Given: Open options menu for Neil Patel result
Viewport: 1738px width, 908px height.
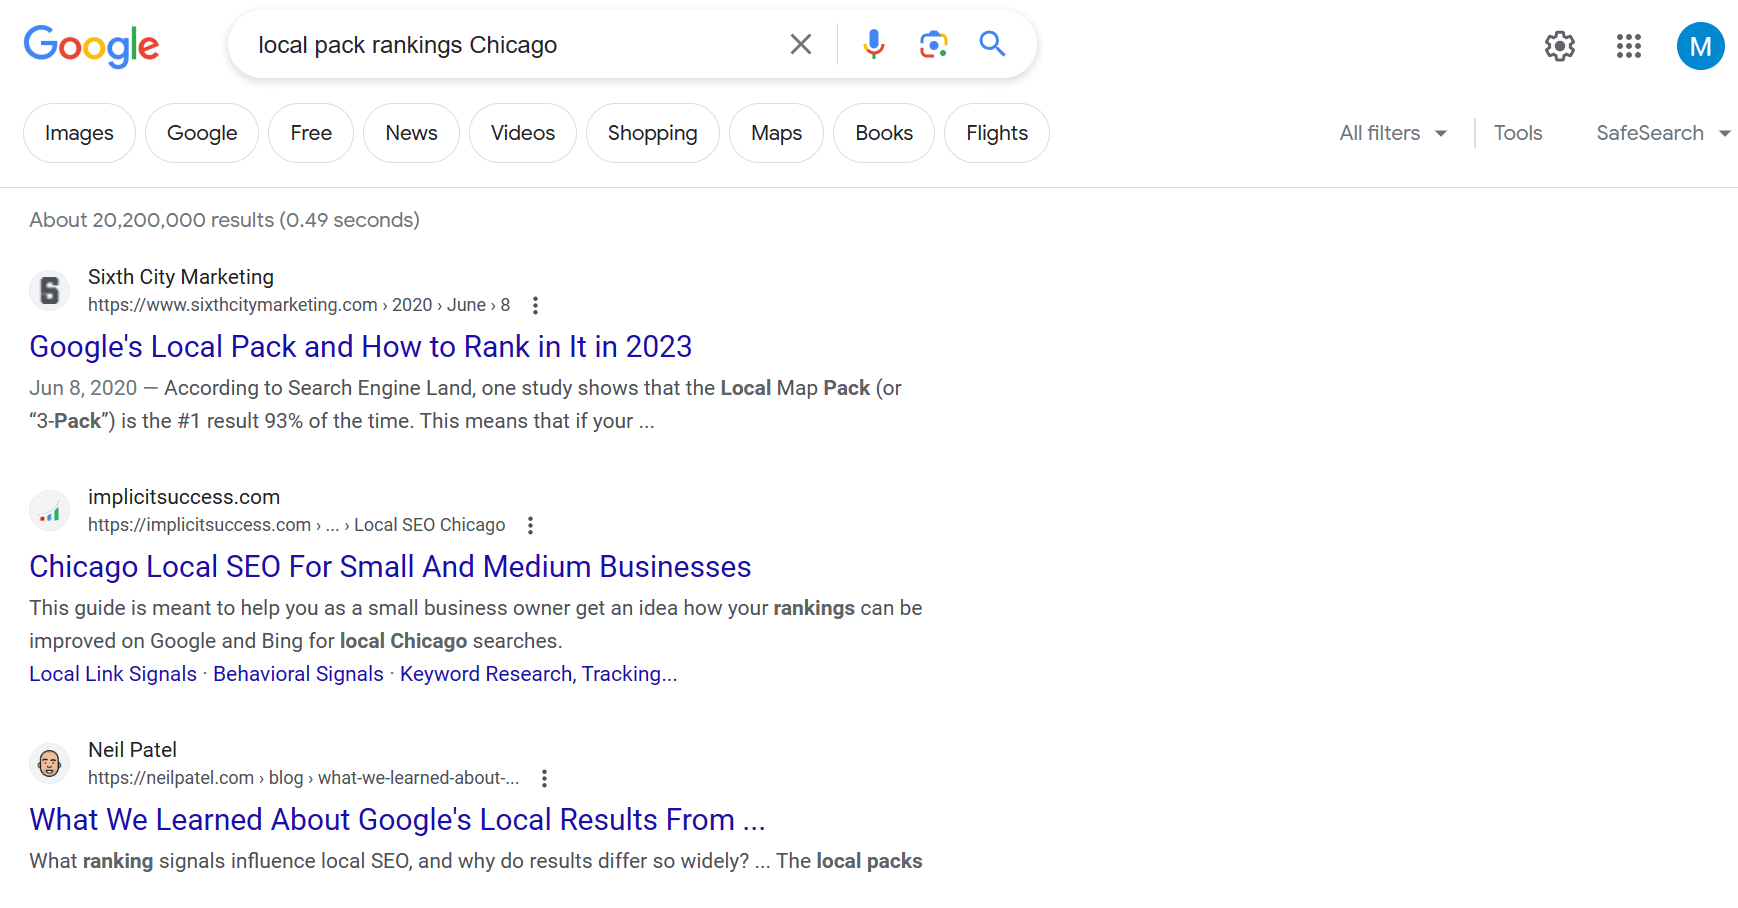Looking at the screenshot, I should coord(544,778).
